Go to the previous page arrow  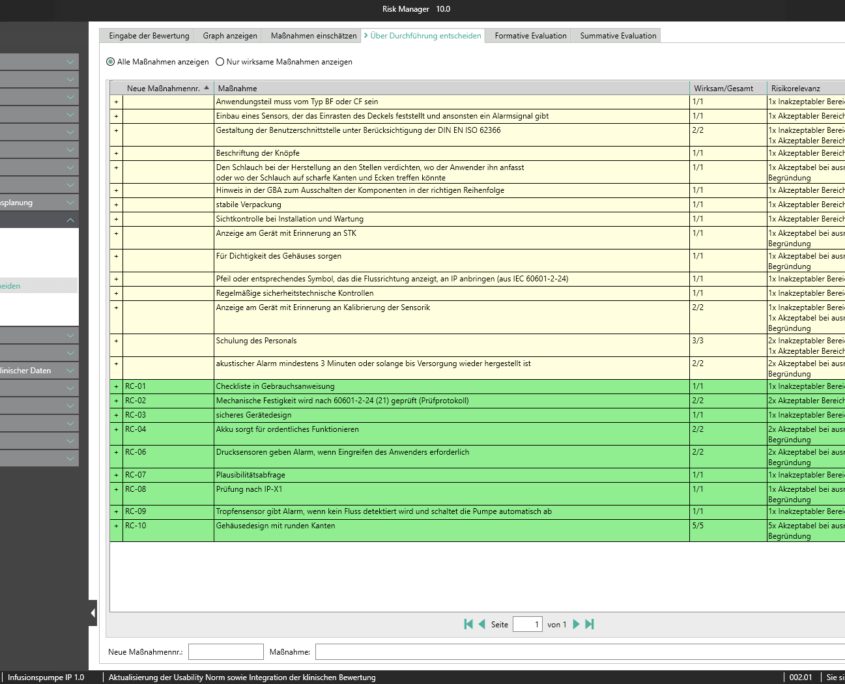tap(482, 625)
